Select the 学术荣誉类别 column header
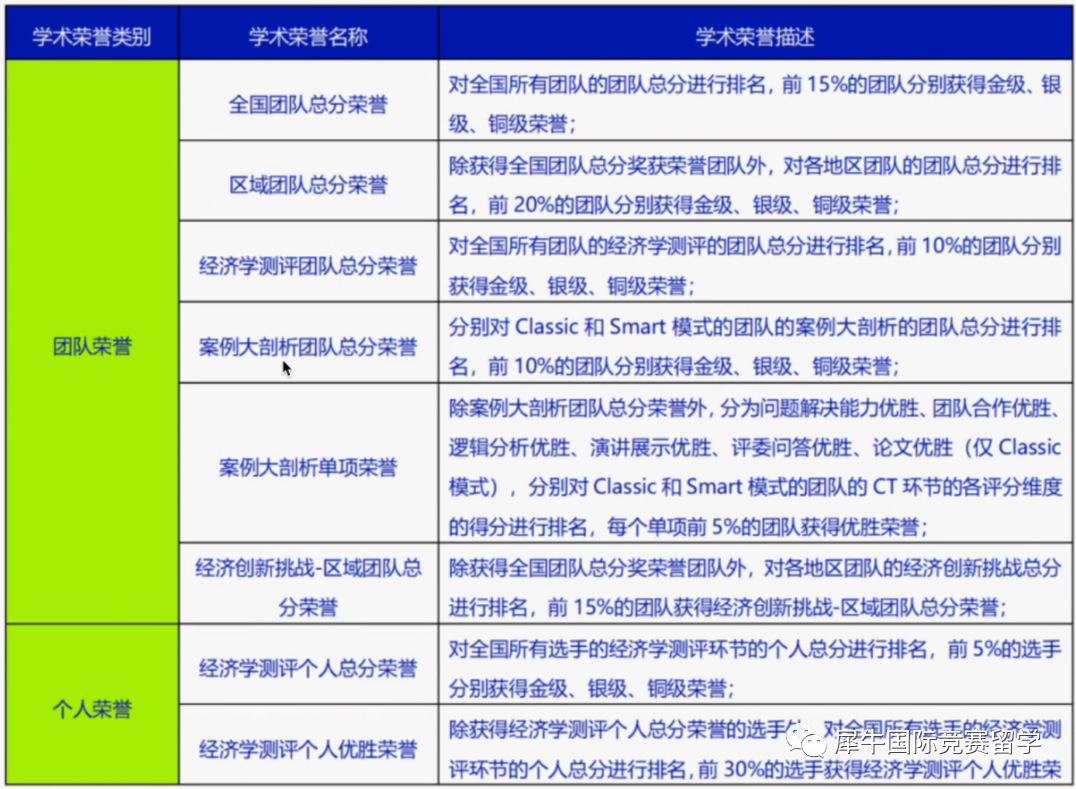Image resolution: width=1076 pixels, height=789 pixels. click(x=92, y=37)
